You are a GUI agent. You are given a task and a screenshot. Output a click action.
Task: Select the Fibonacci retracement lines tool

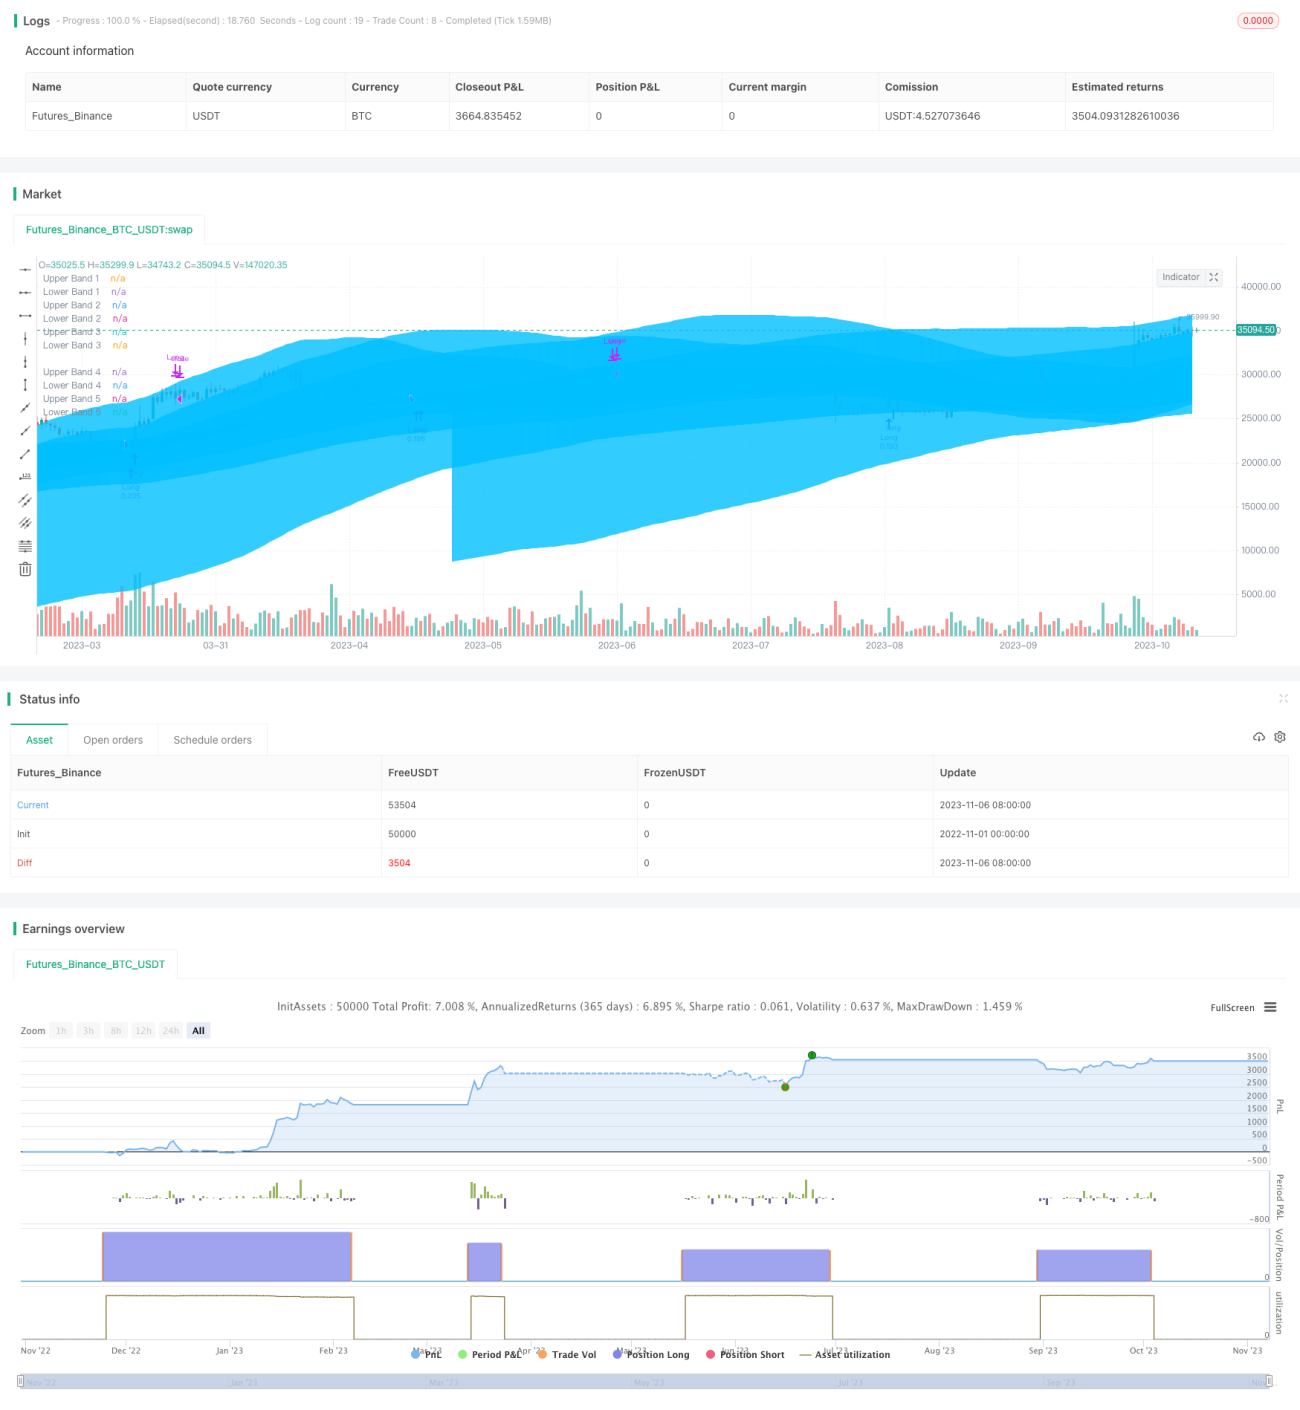point(25,546)
